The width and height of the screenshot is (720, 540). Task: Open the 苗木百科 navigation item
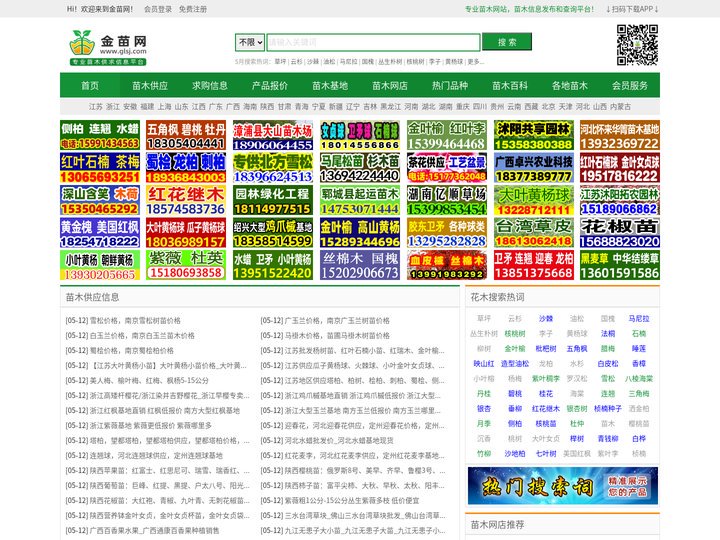click(510, 85)
